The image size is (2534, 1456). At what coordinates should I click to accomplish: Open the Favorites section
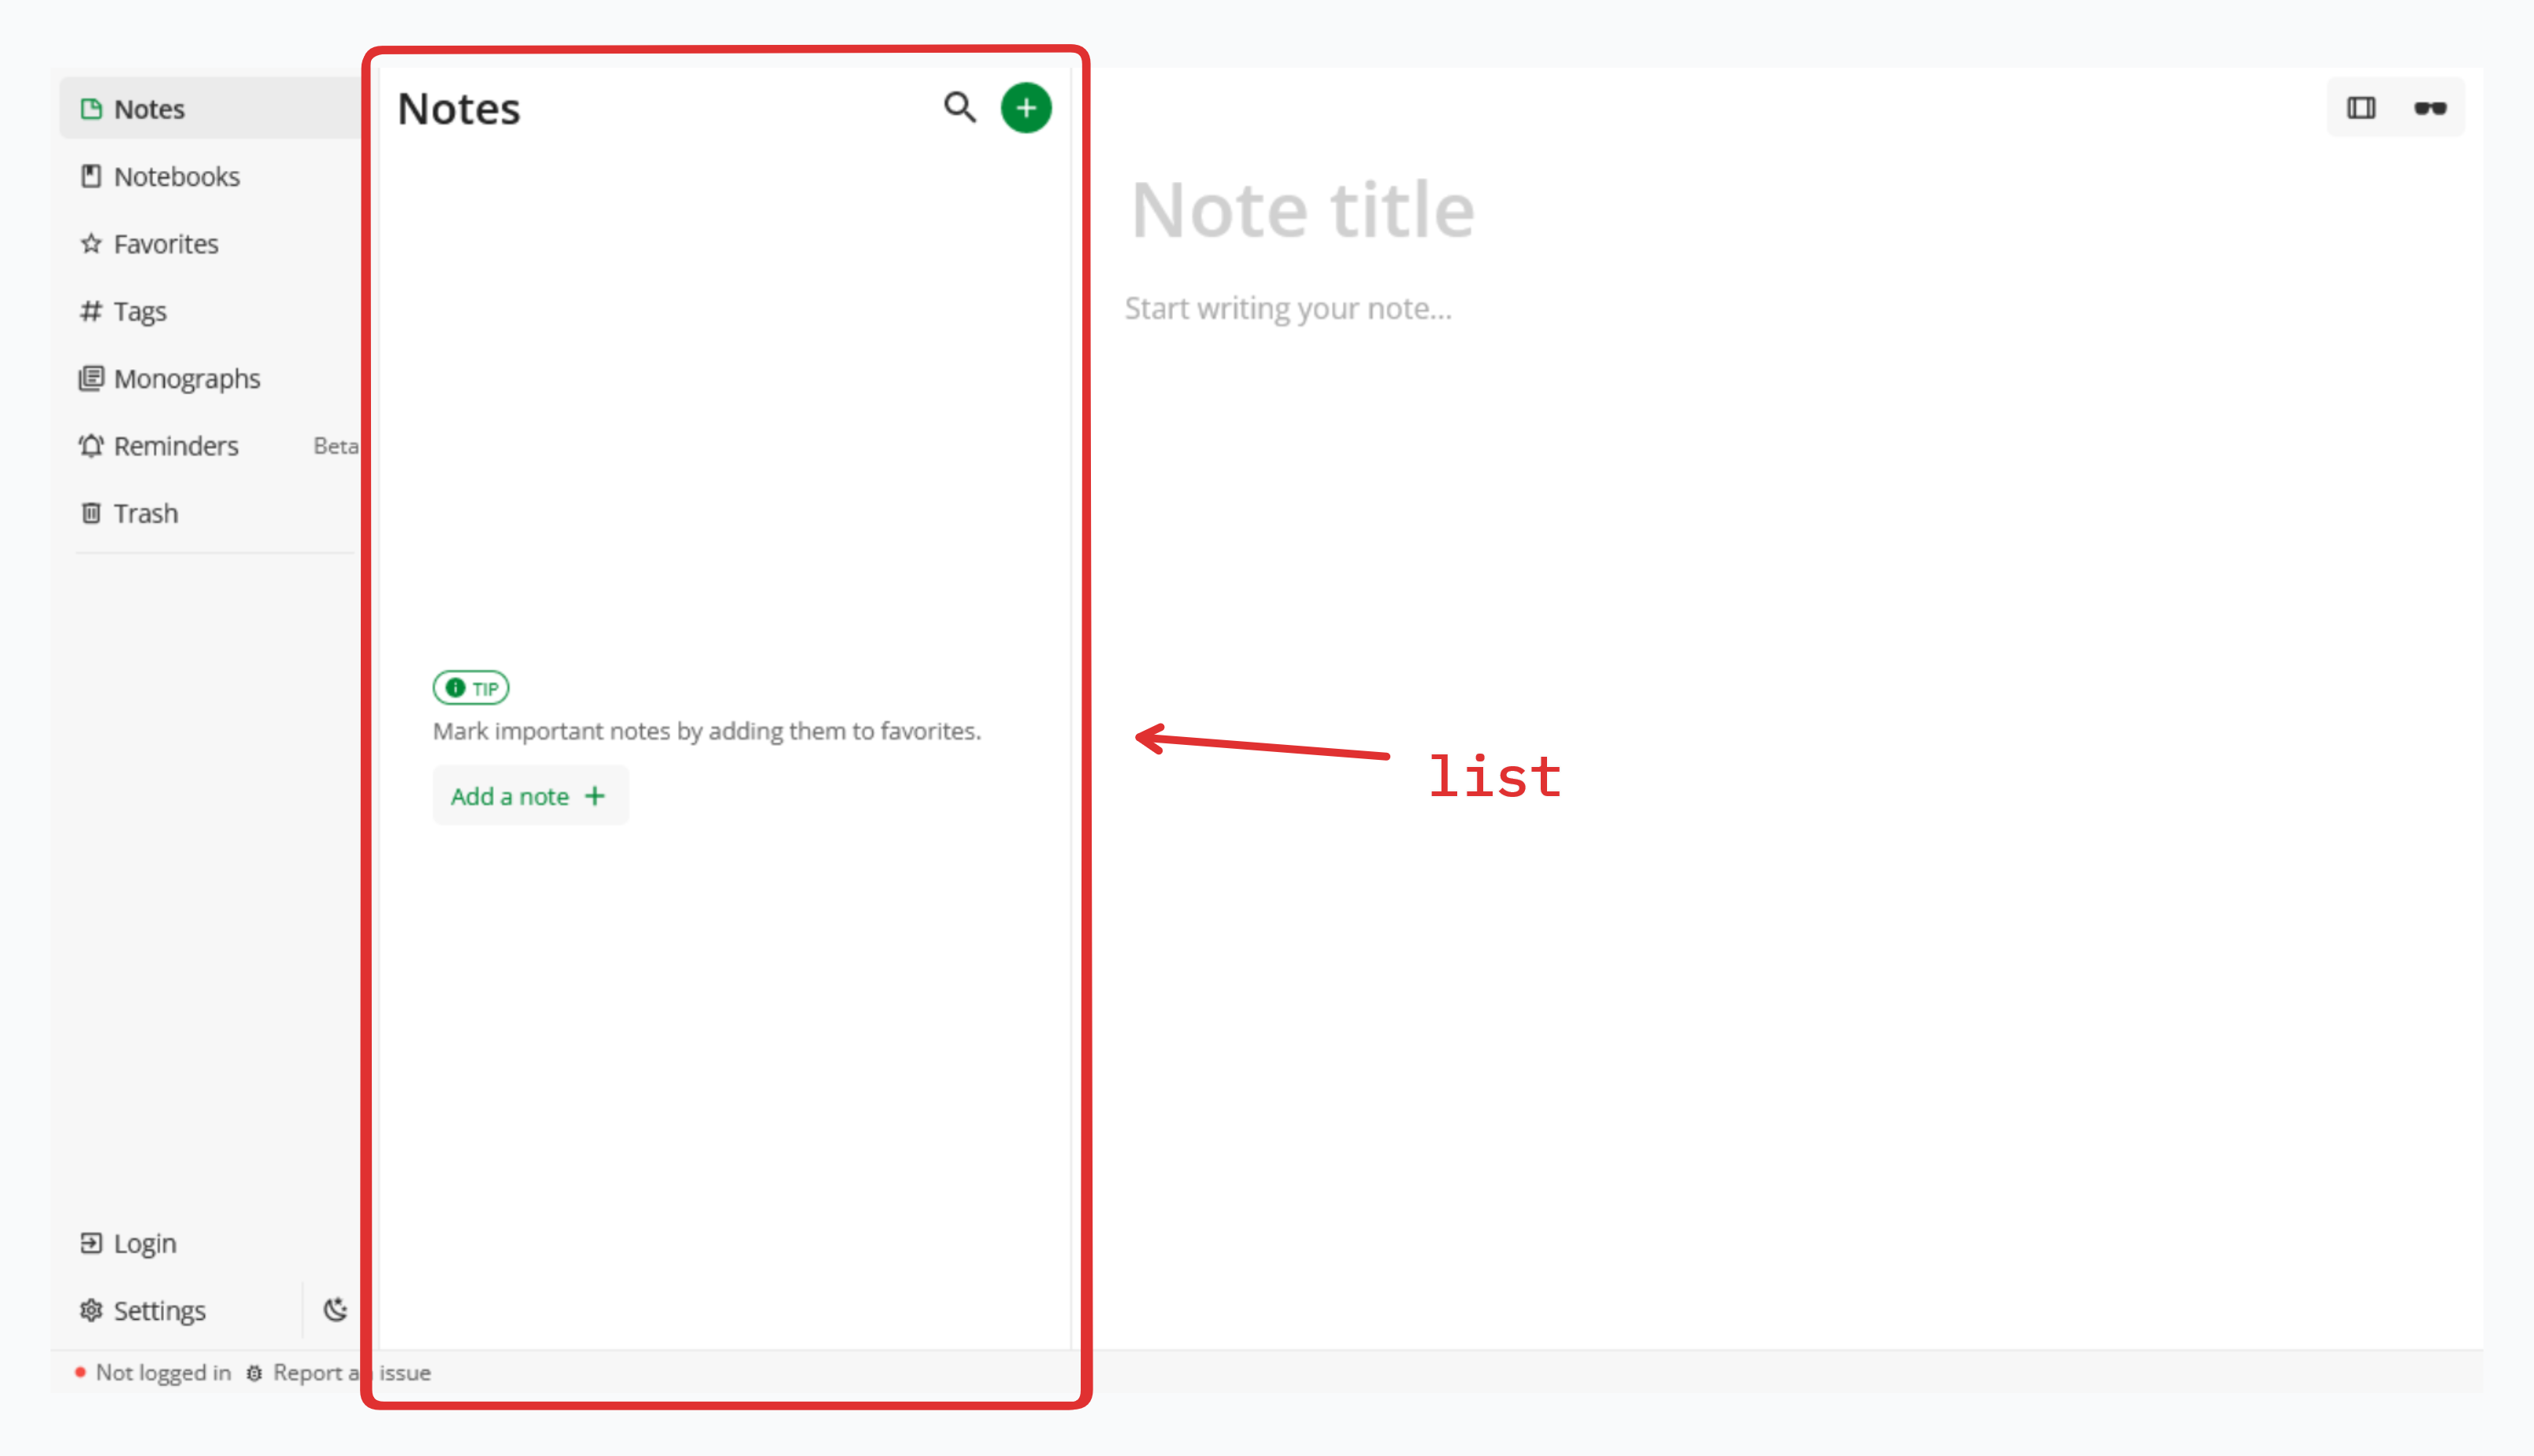165,244
